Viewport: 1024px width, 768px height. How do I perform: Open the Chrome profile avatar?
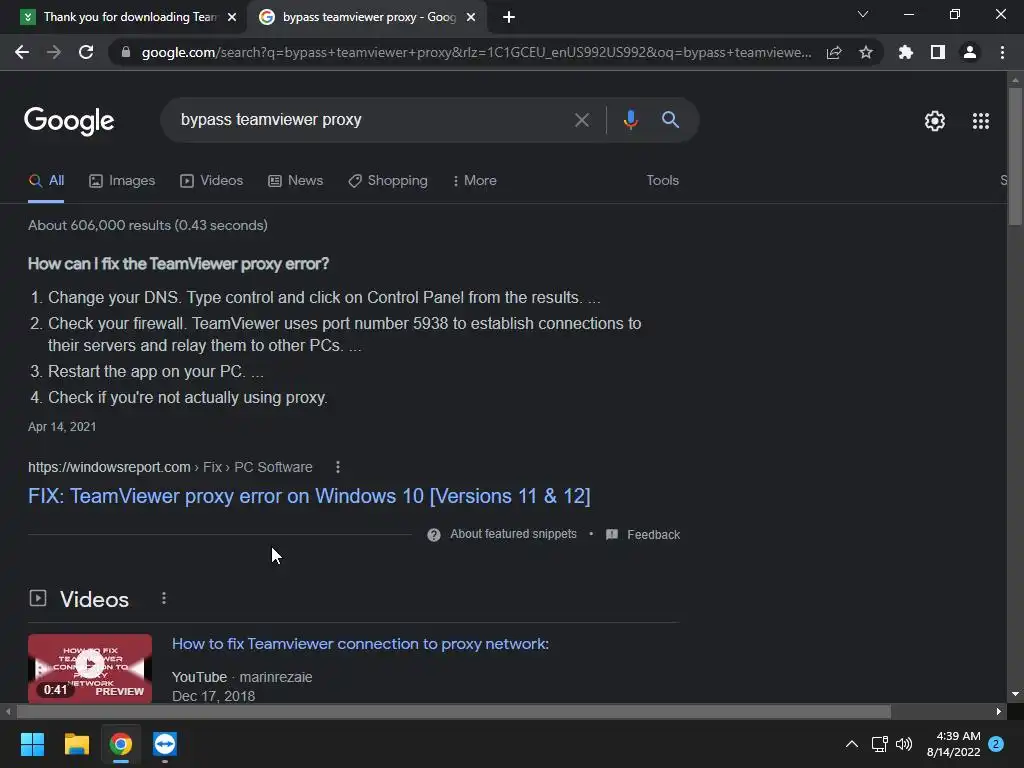tap(970, 52)
